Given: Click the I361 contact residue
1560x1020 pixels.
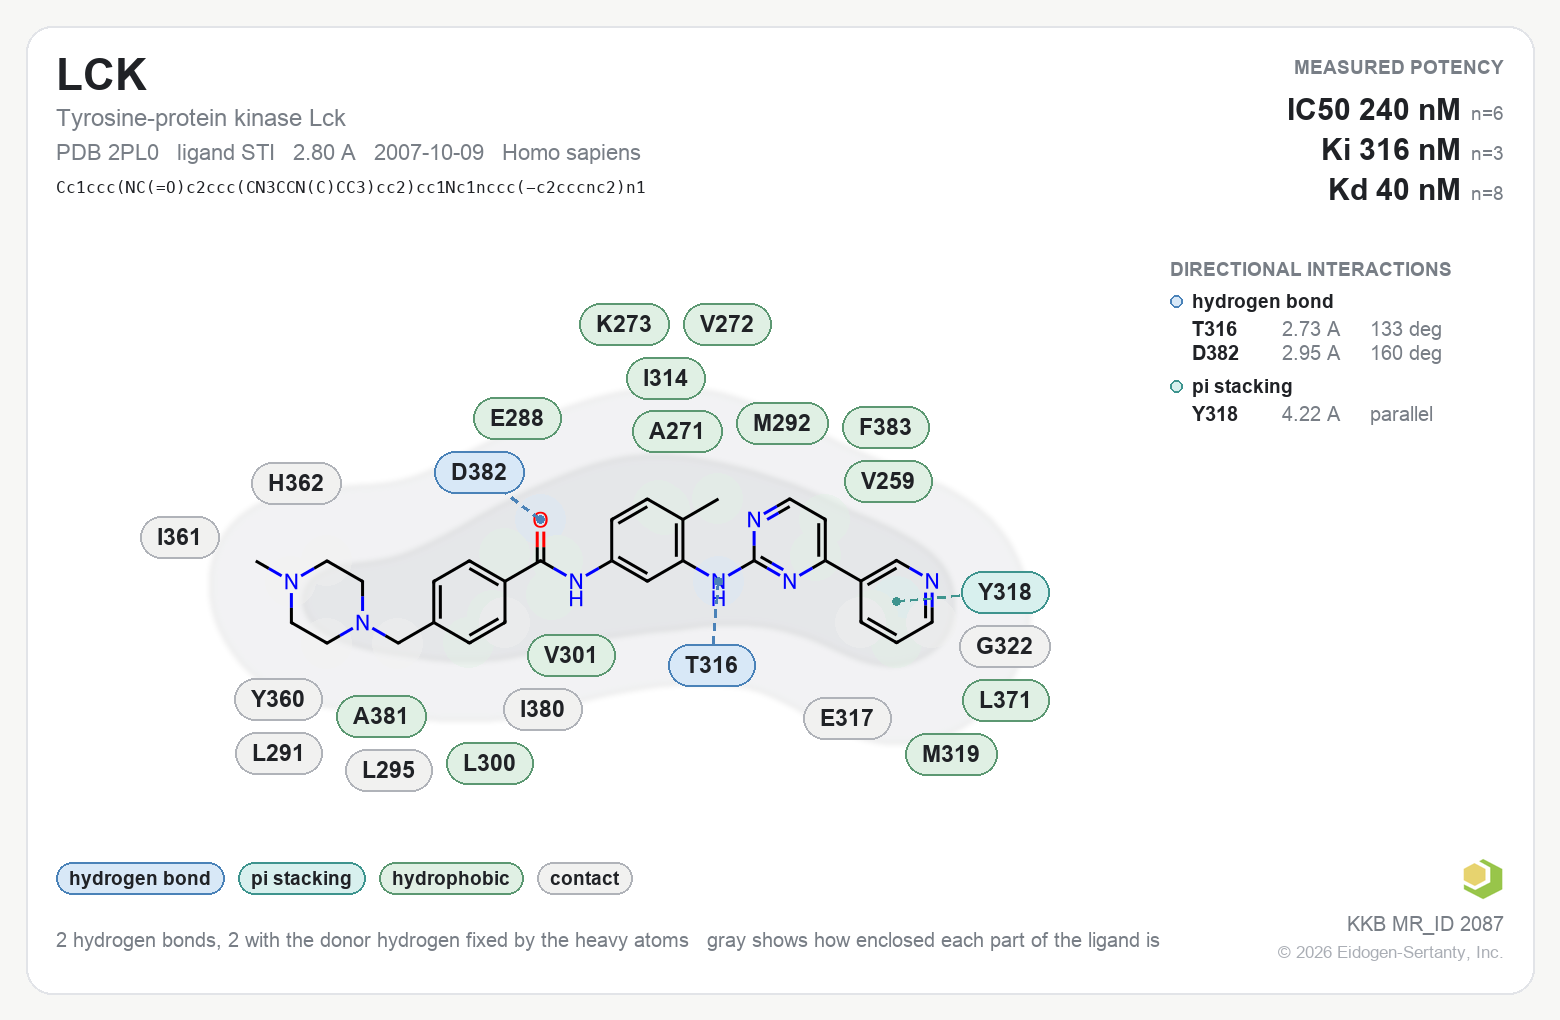Looking at the screenshot, I should point(179,537).
